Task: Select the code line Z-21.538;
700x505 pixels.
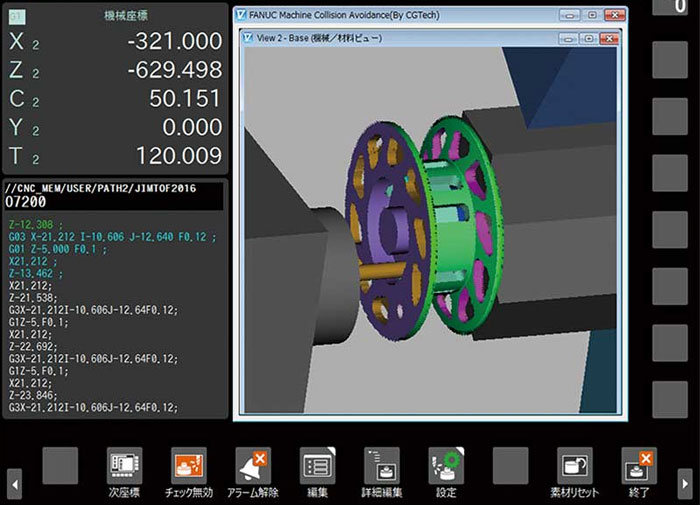Action: point(33,298)
